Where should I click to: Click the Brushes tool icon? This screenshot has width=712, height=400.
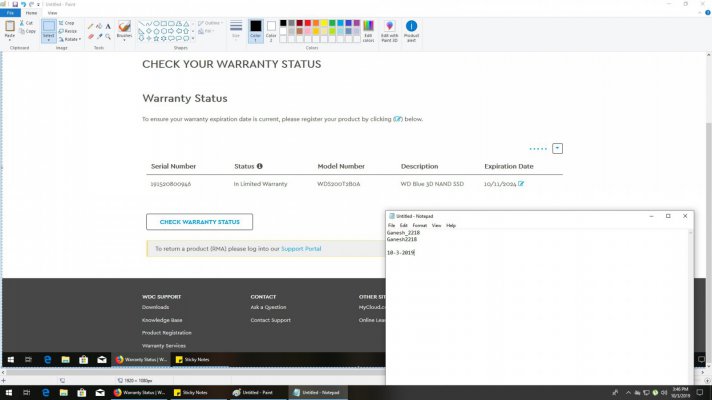tap(124, 26)
